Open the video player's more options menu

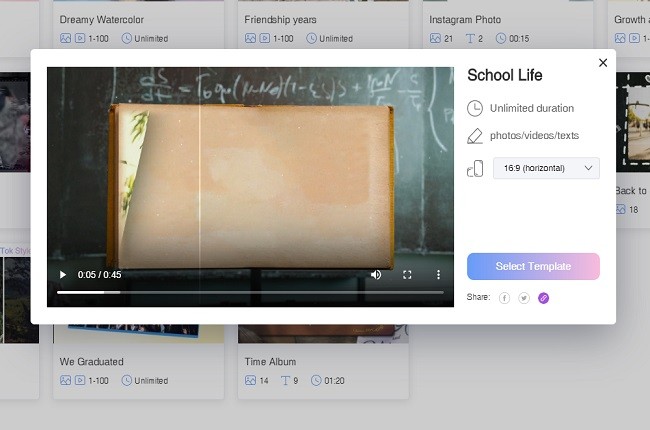click(x=437, y=274)
